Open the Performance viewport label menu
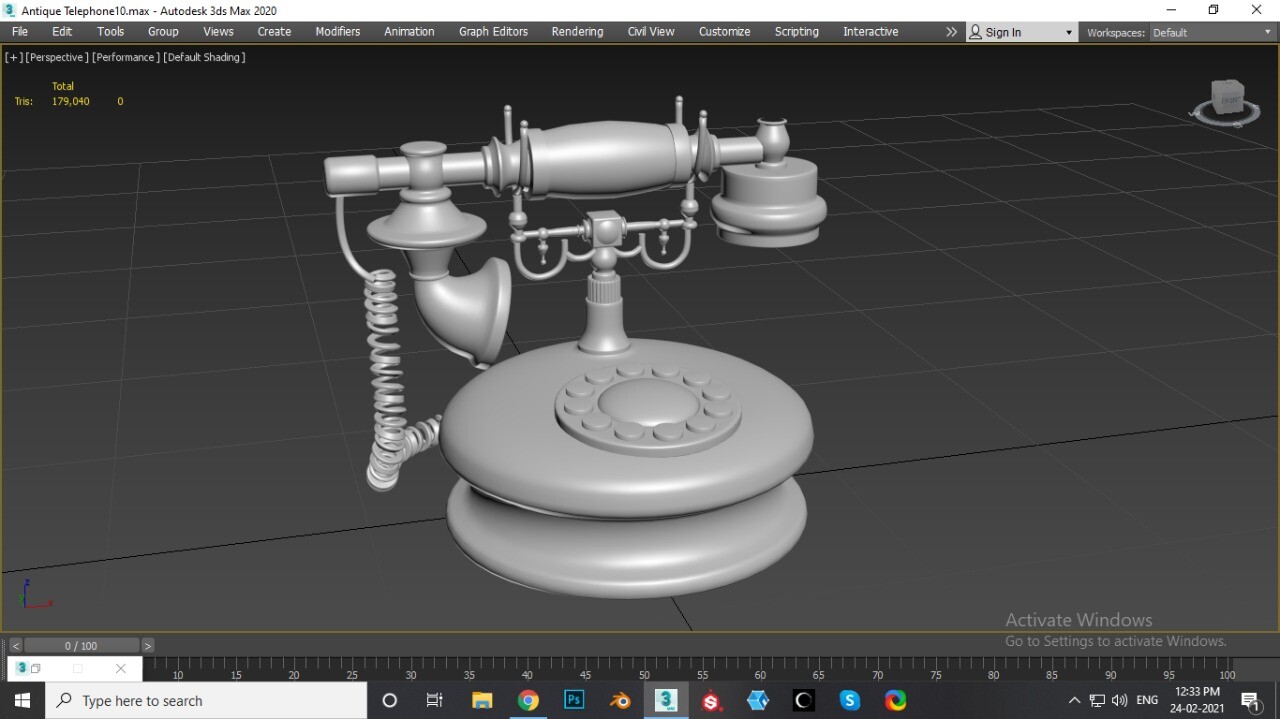Image resolution: width=1280 pixels, height=719 pixels. [126, 57]
